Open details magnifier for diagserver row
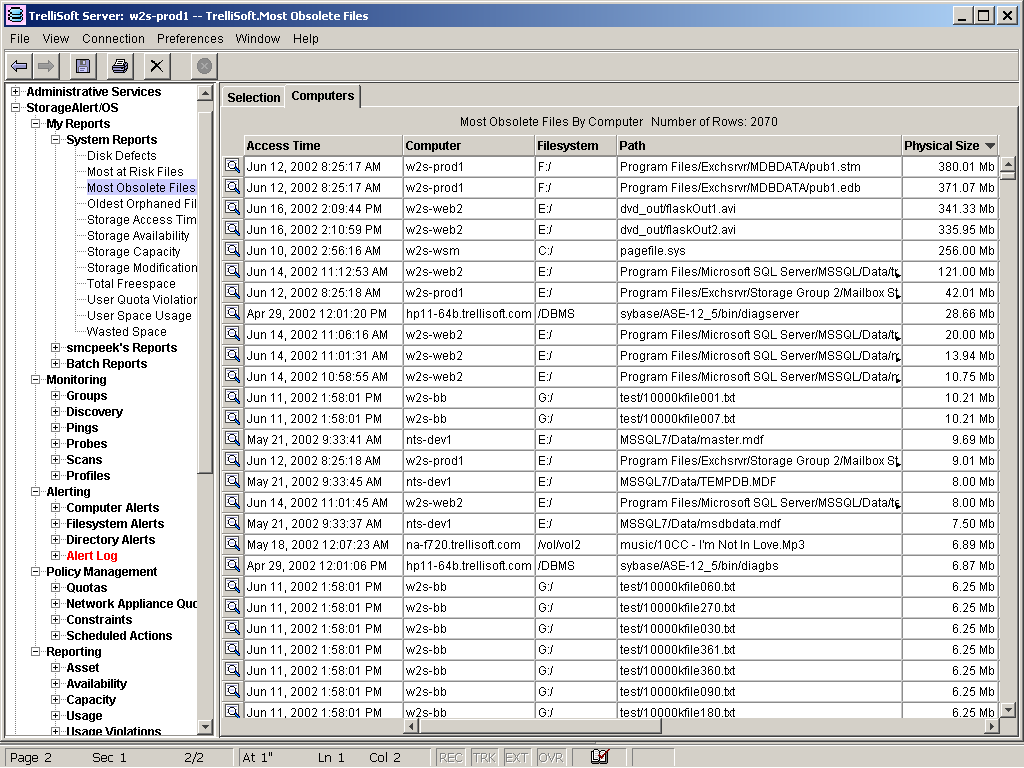Image resolution: width=1024 pixels, height=768 pixels. point(232,313)
